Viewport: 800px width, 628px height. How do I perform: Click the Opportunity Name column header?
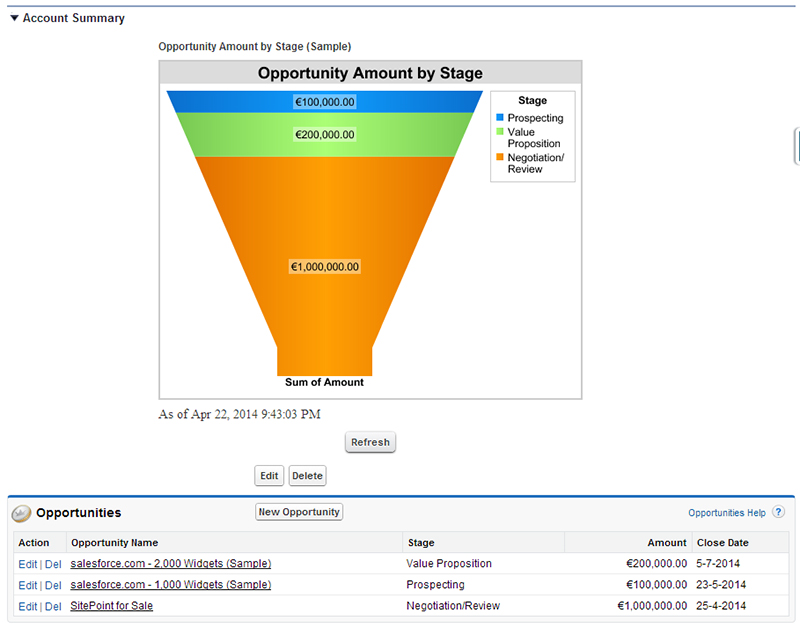point(114,543)
